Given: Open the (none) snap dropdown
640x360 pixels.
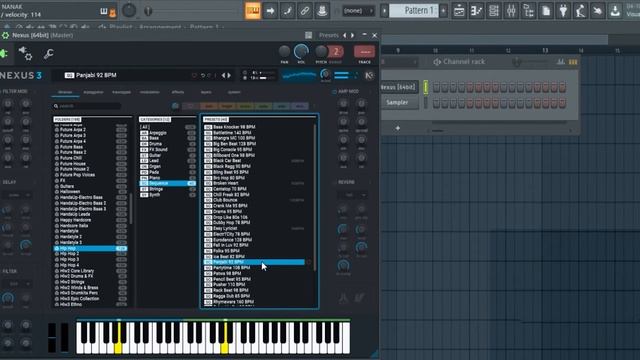Looking at the screenshot, I should (x=358, y=11).
